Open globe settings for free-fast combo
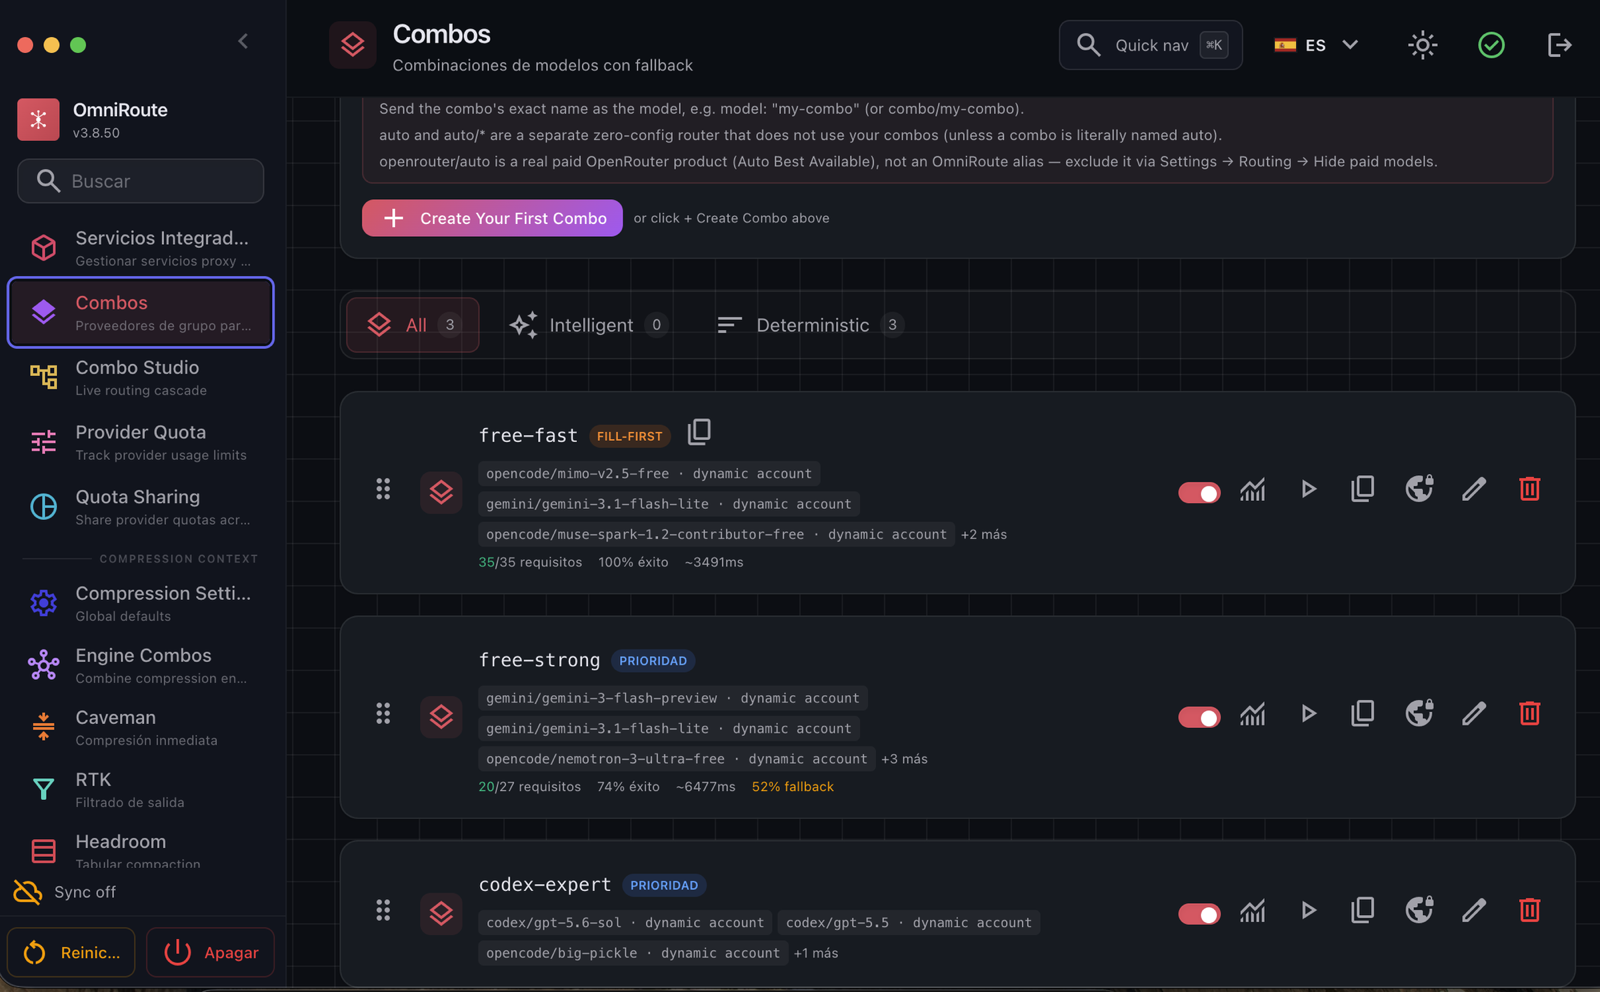Viewport: 1600px width, 992px height. (x=1419, y=489)
